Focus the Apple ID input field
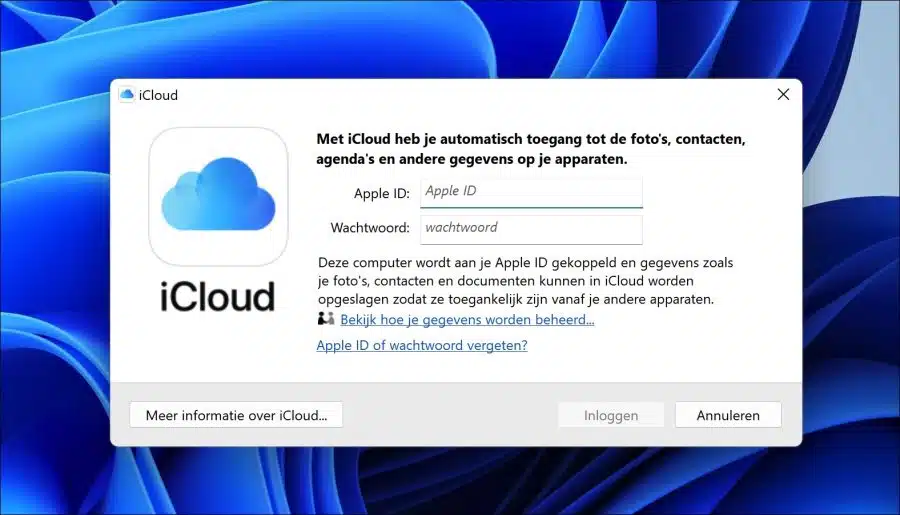The width and height of the screenshot is (900, 515). click(x=531, y=192)
